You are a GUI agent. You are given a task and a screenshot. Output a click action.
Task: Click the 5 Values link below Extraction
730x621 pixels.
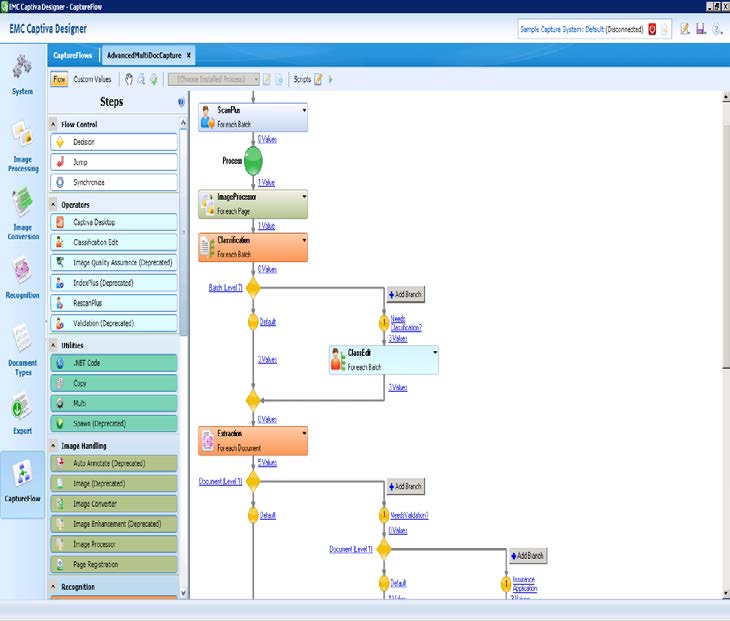click(267, 462)
